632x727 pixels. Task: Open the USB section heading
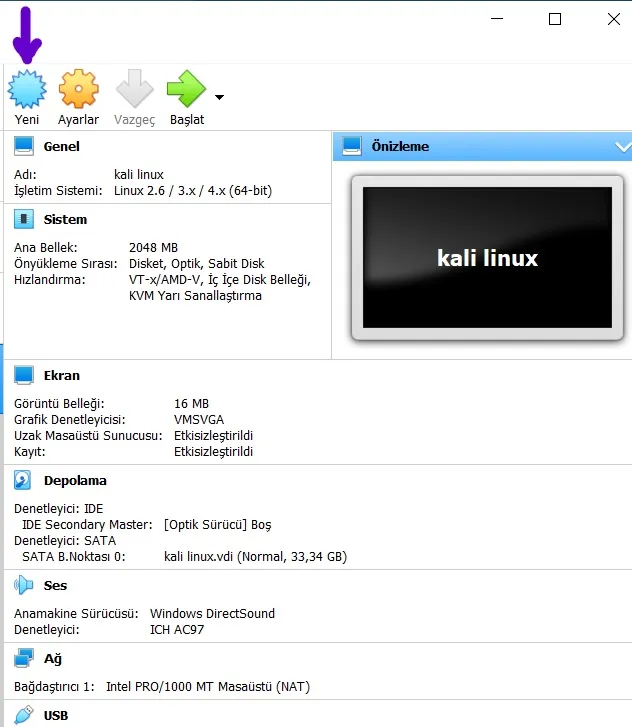pyautogui.click(x=56, y=715)
